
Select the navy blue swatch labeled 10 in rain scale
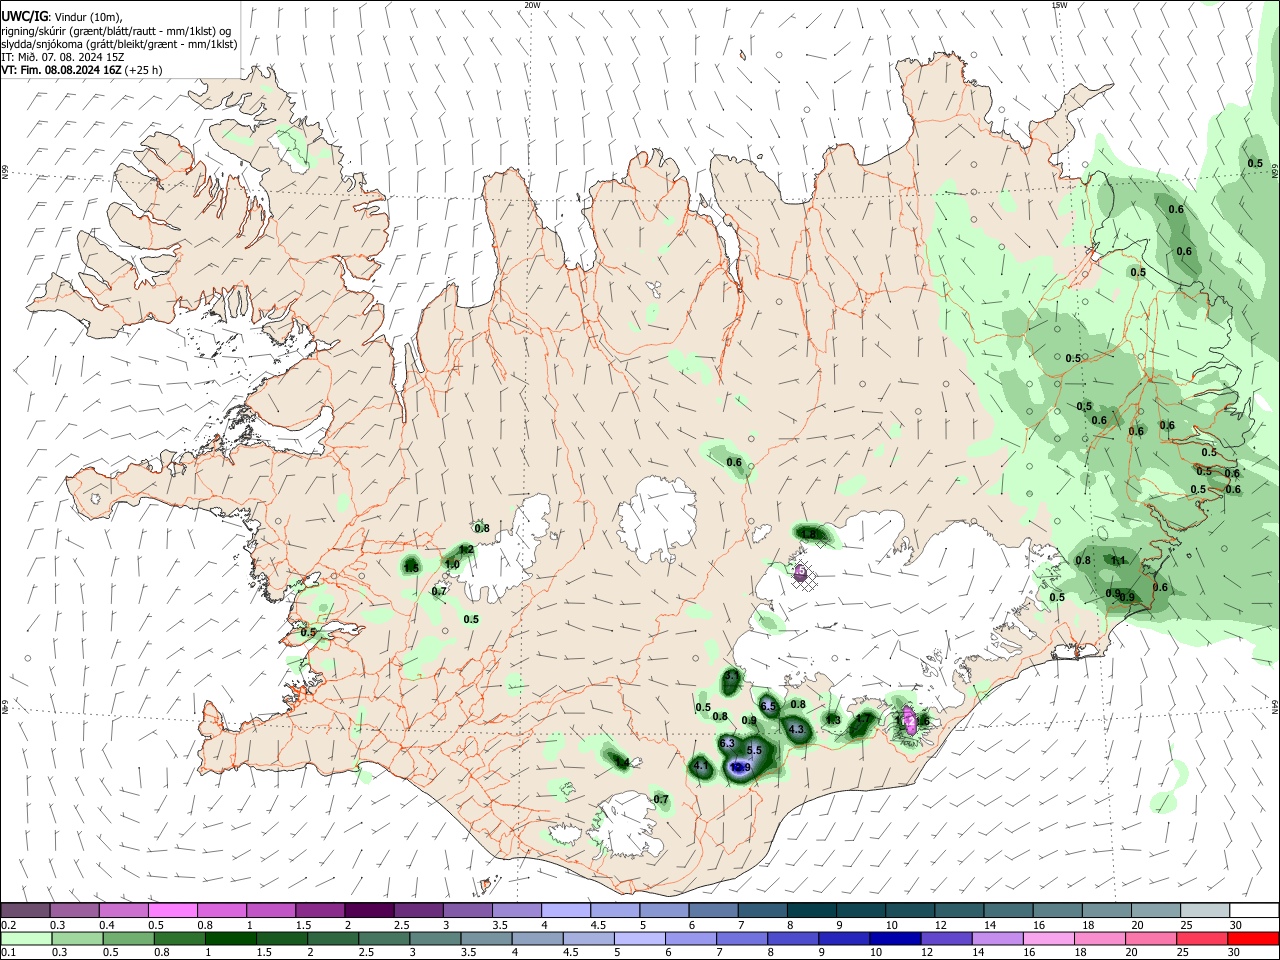[x=895, y=938]
